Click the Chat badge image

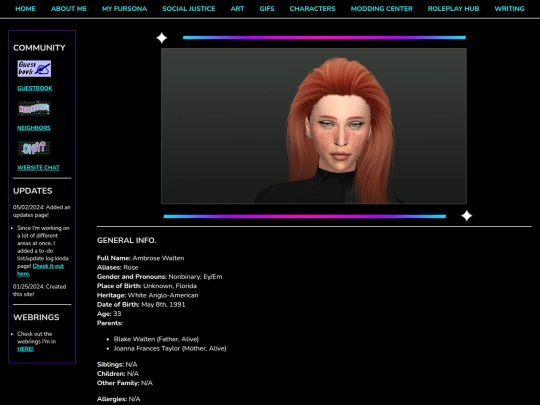(34, 148)
